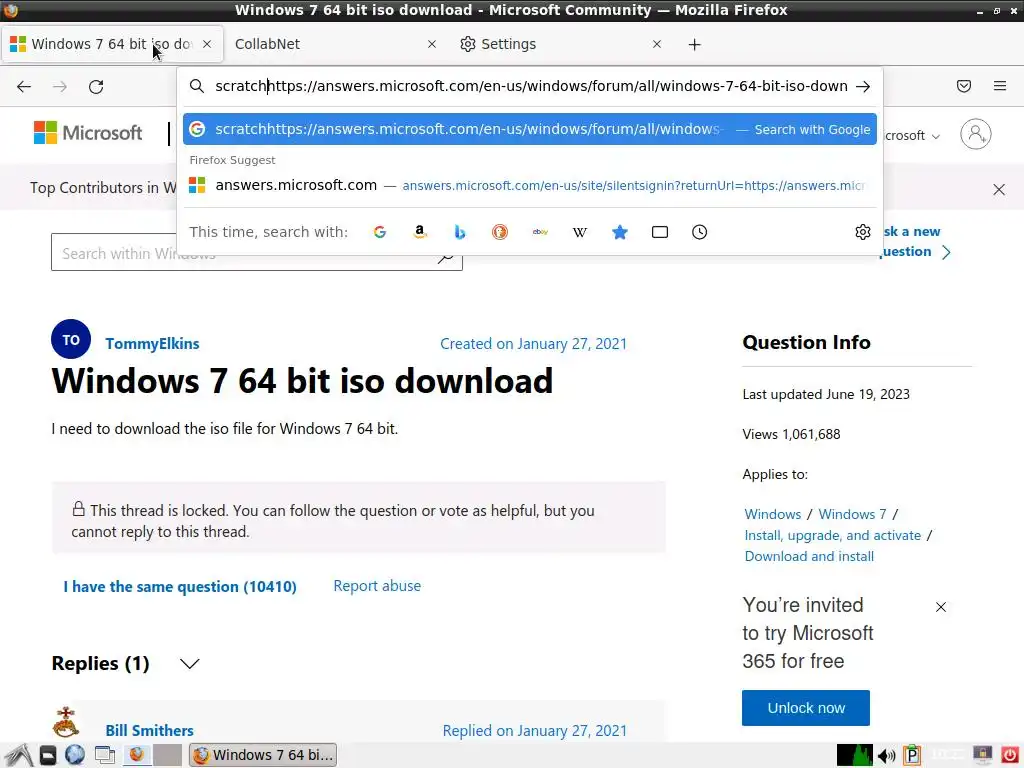Click the Search within Windows field

(257, 253)
